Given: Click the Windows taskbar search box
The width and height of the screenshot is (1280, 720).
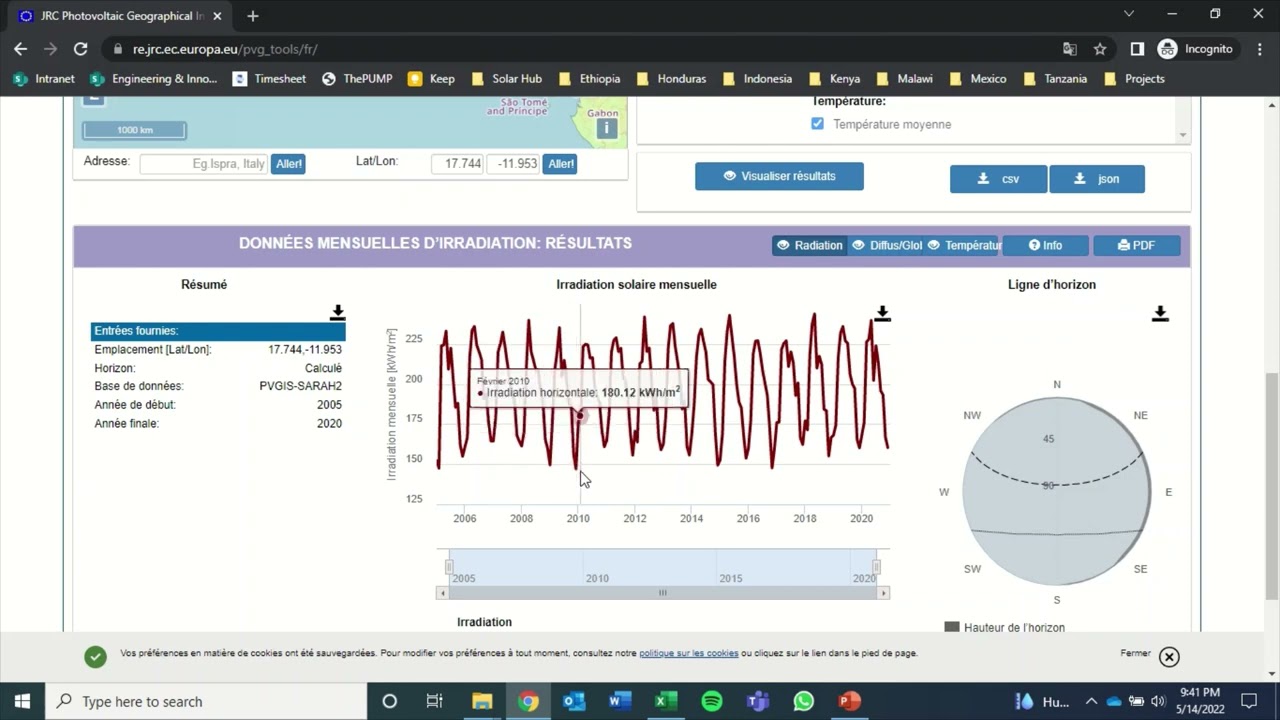Looking at the screenshot, I should (x=207, y=701).
